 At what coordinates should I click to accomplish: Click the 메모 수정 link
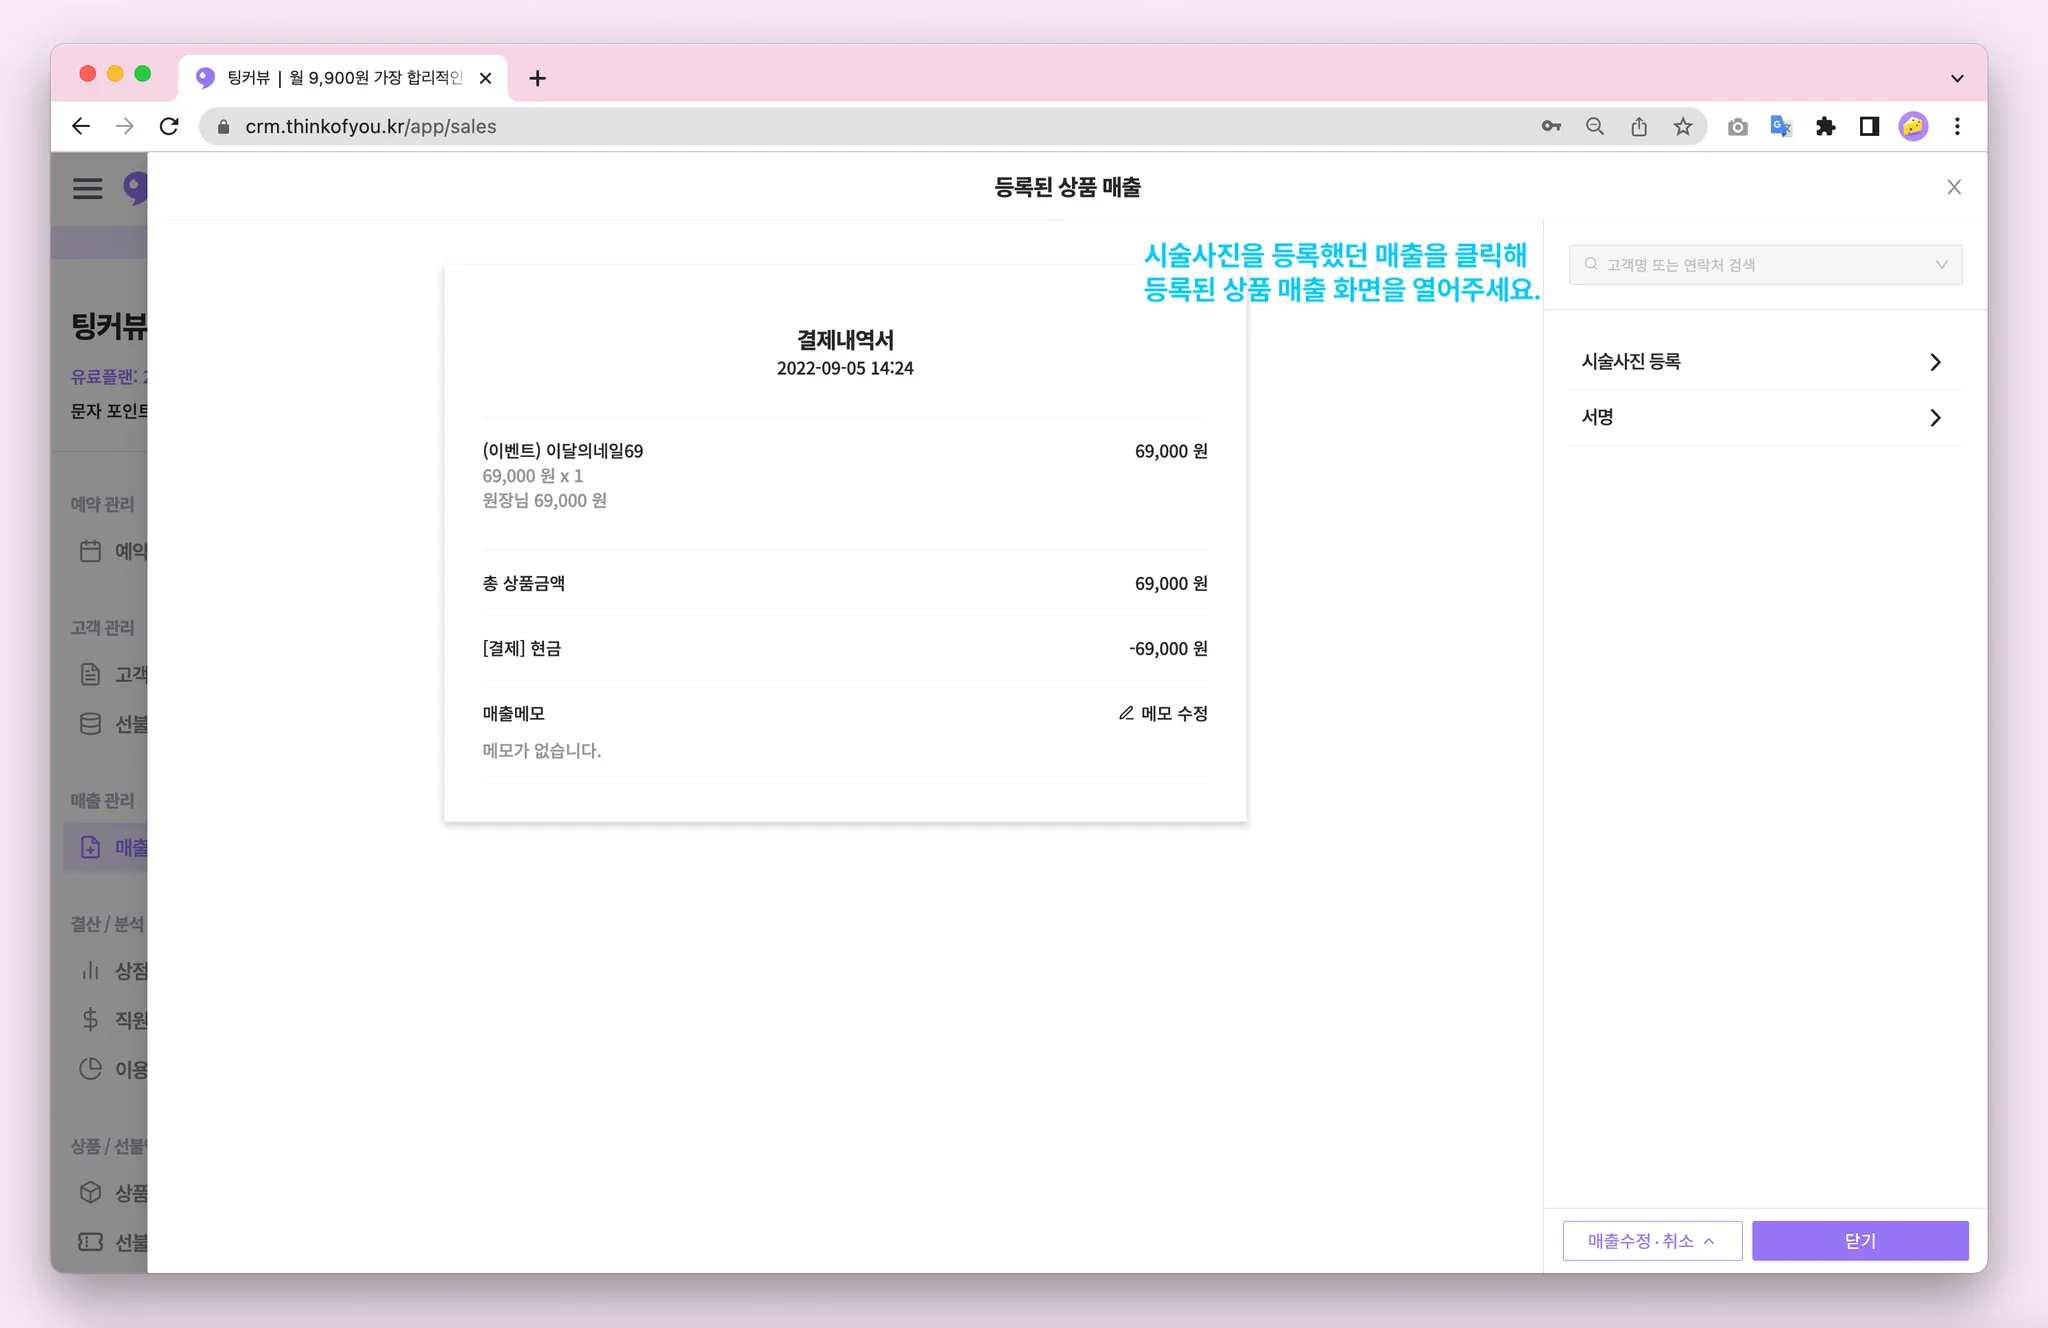(1174, 713)
